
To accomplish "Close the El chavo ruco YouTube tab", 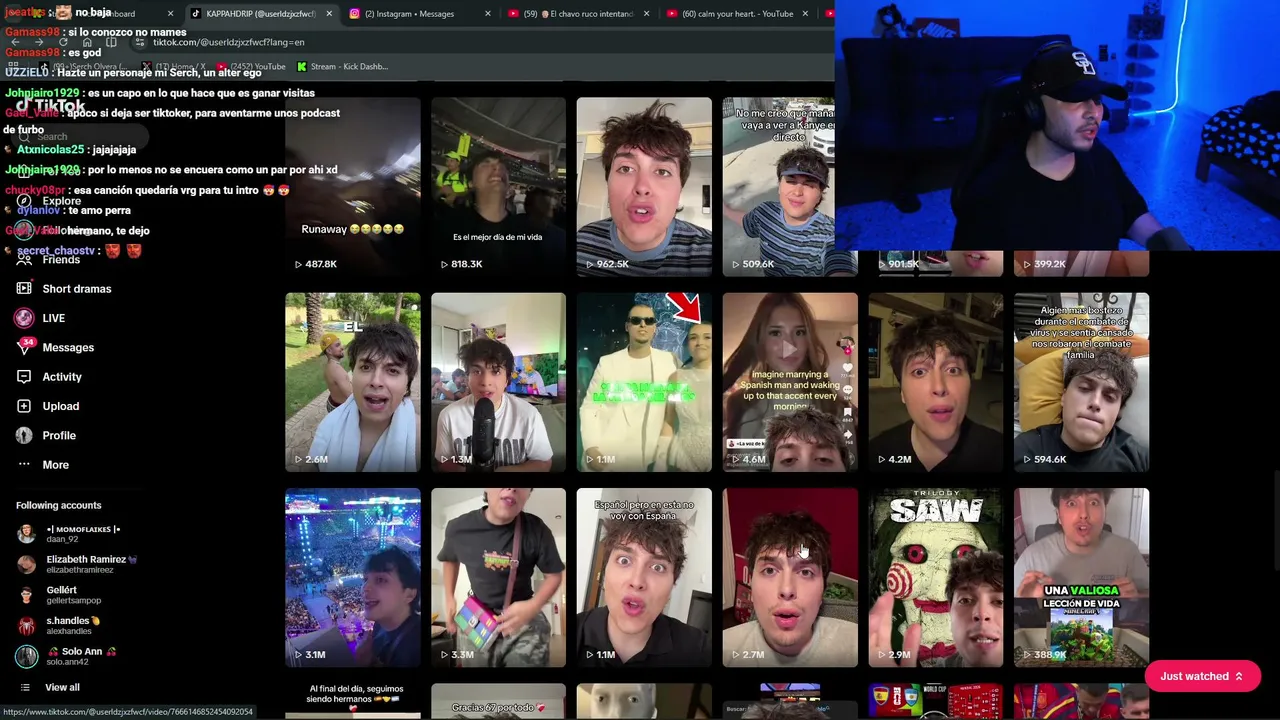I will [646, 14].
